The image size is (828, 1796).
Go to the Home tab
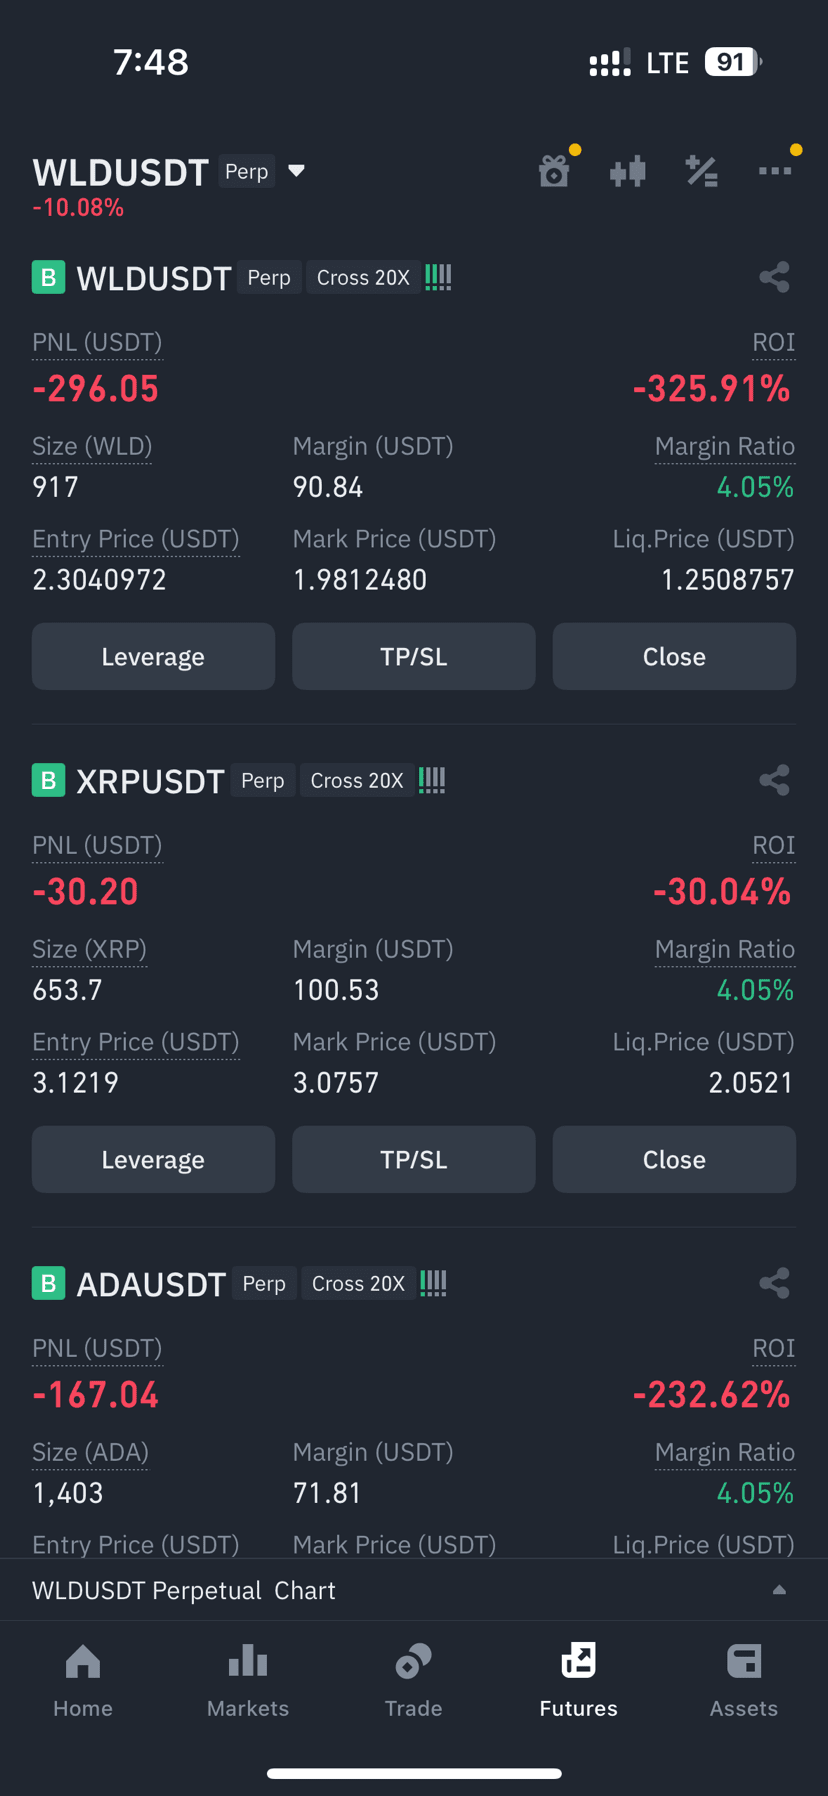83,1680
